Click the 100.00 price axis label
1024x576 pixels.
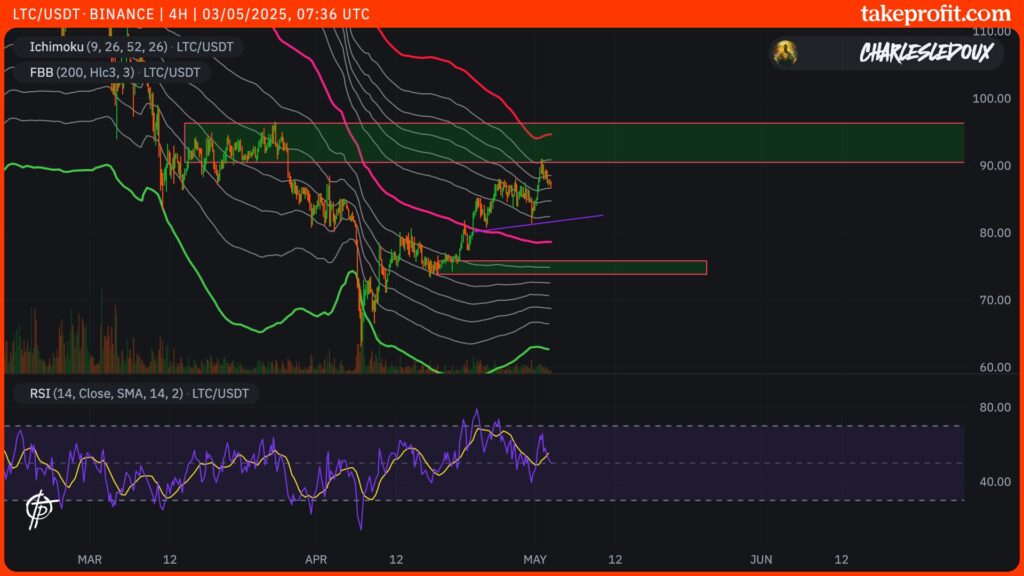991,99
